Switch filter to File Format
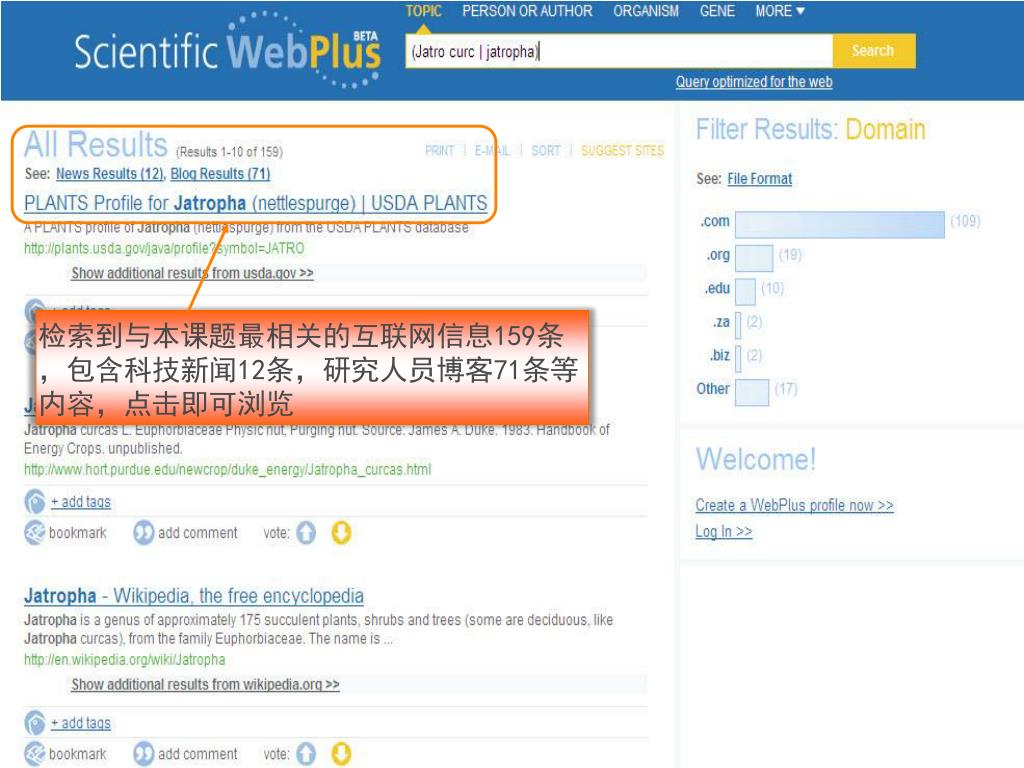The image size is (1024, 768). click(x=760, y=179)
